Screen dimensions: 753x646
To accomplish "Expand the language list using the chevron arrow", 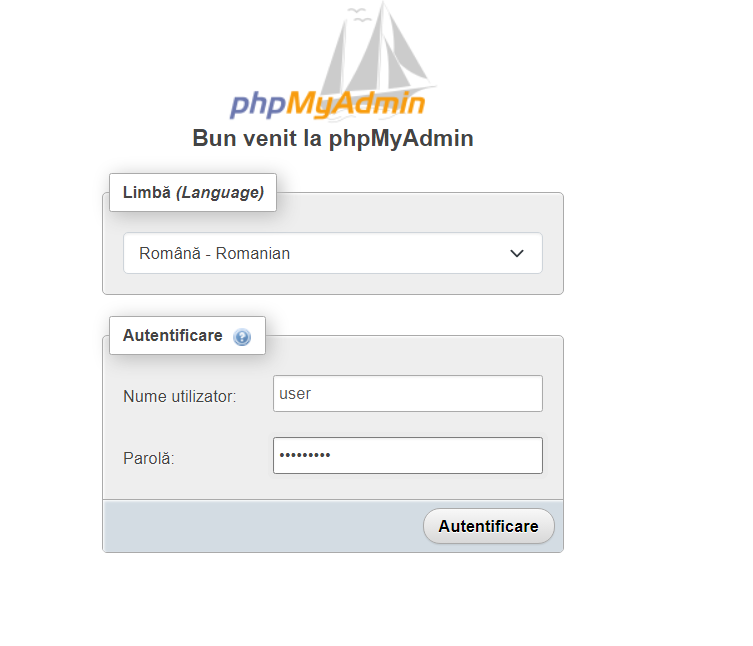I will tap(517, 253).
